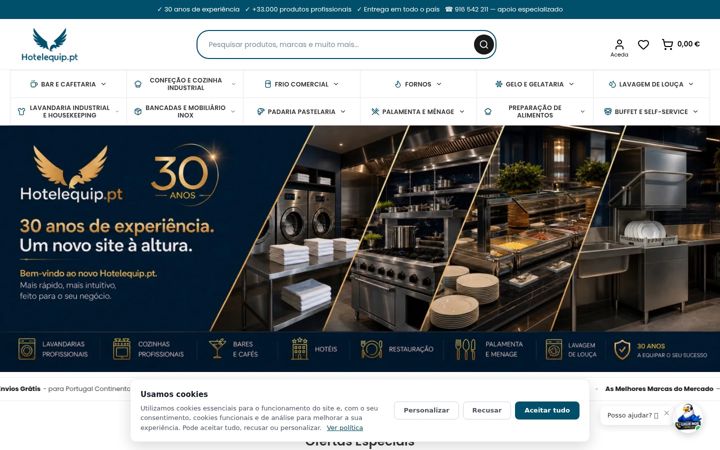Click the Bares e Cafés cocktail icon

(x=217, y=349)
